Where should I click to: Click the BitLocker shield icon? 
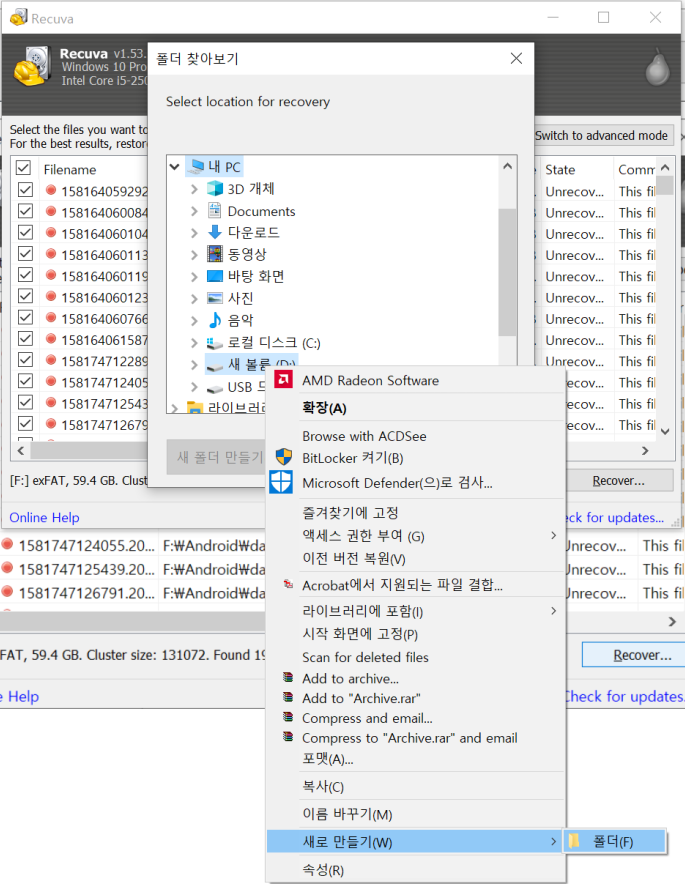tap(284, 457)
